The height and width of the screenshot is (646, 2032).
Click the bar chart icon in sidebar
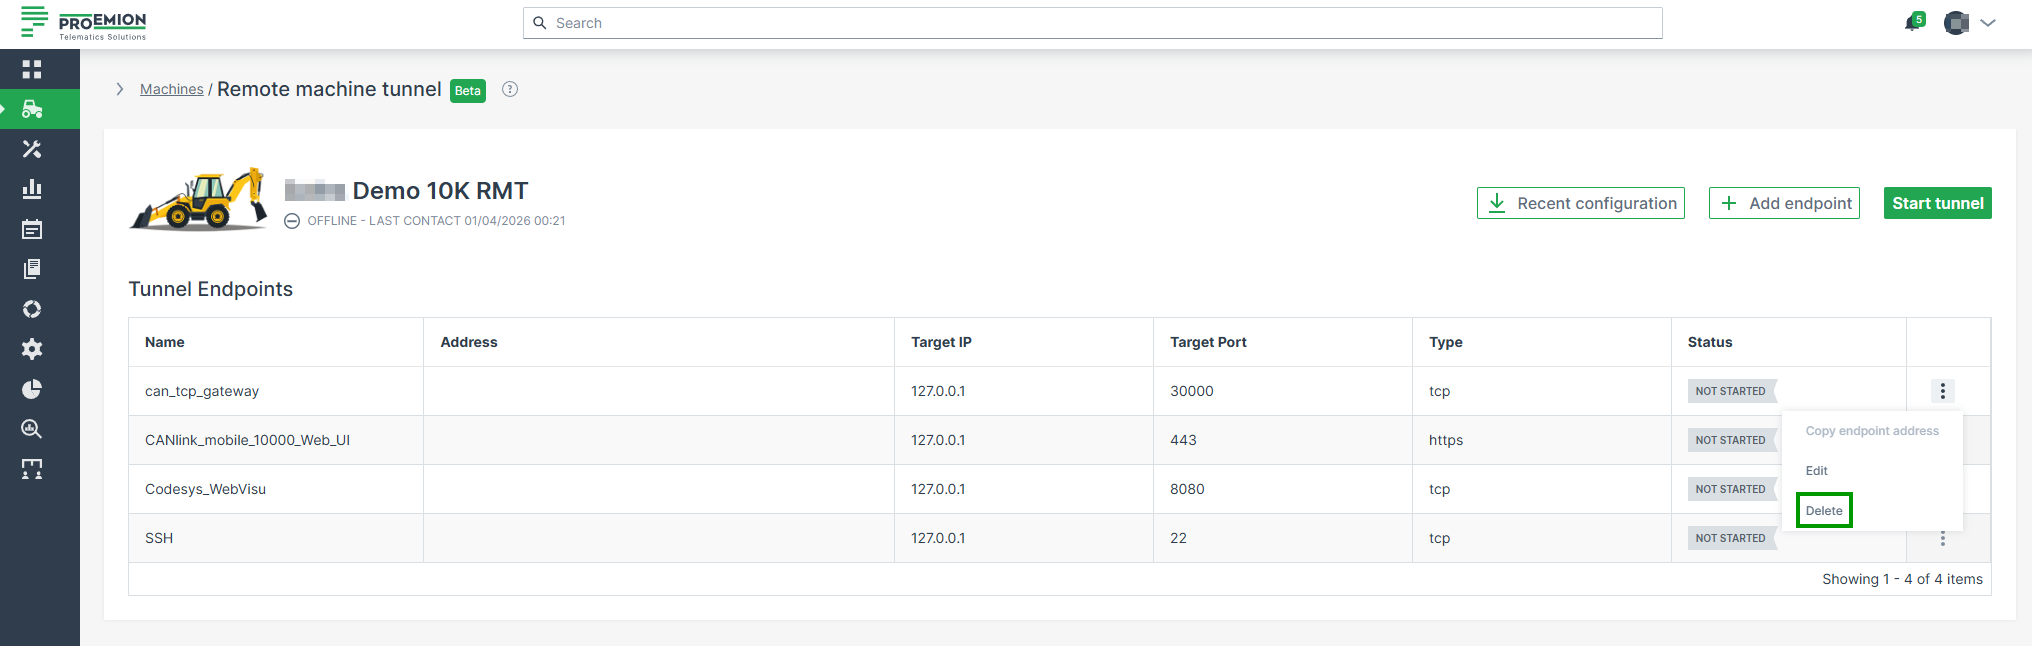pos(32,189)
